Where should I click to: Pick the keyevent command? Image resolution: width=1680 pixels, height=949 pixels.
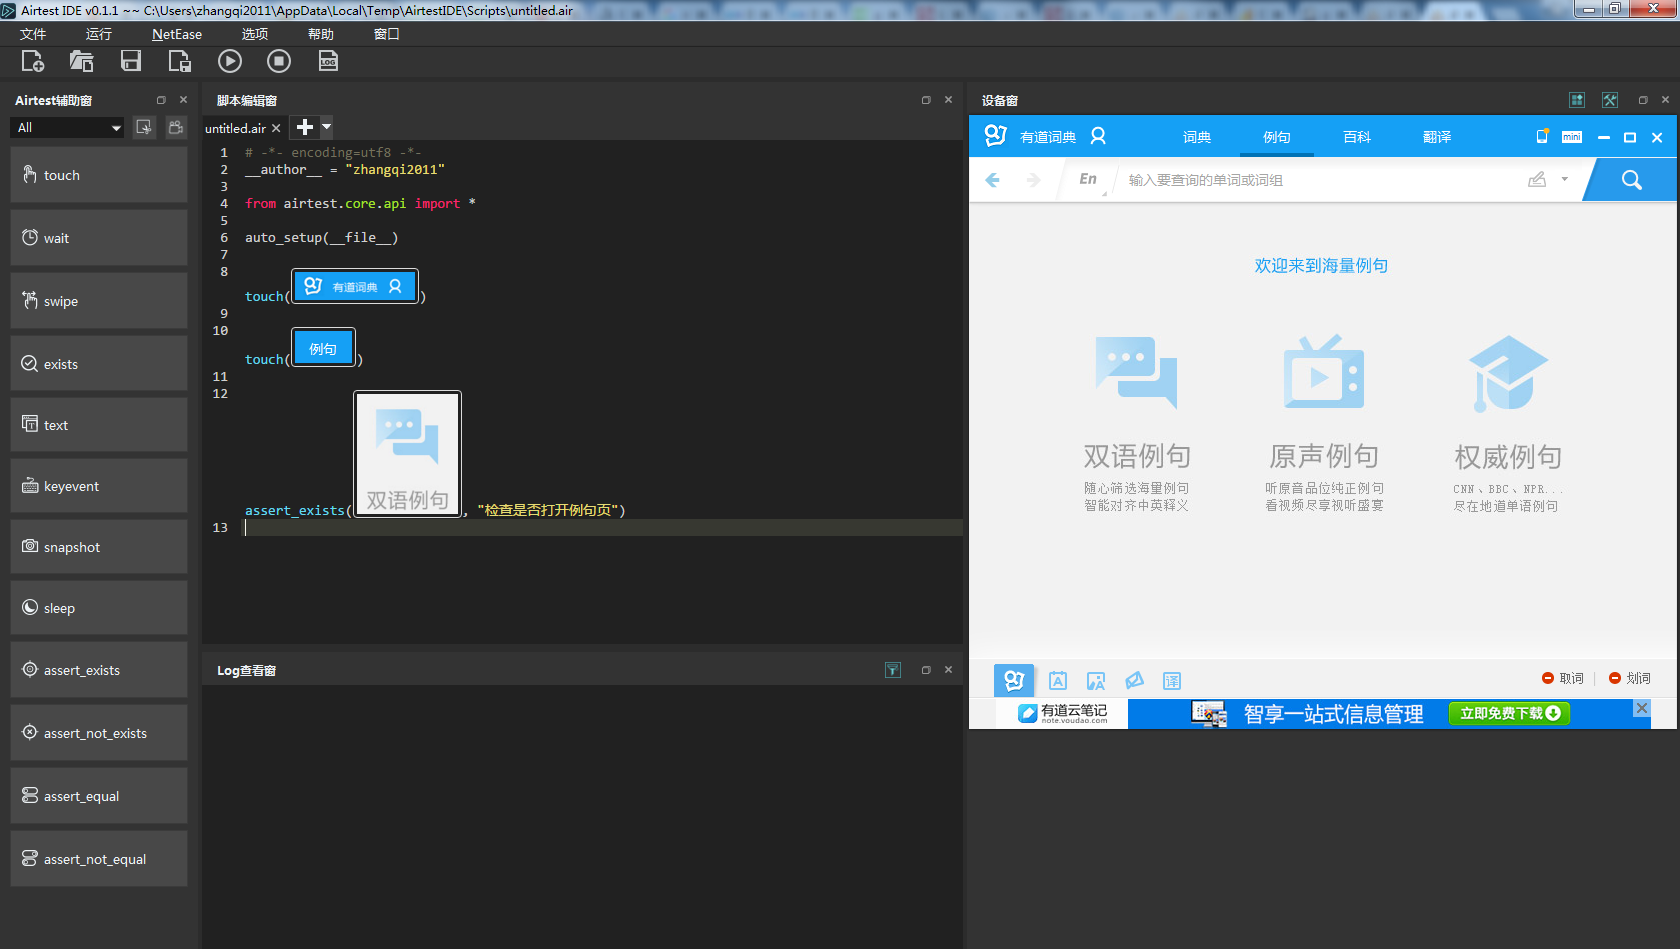(99, 486)
